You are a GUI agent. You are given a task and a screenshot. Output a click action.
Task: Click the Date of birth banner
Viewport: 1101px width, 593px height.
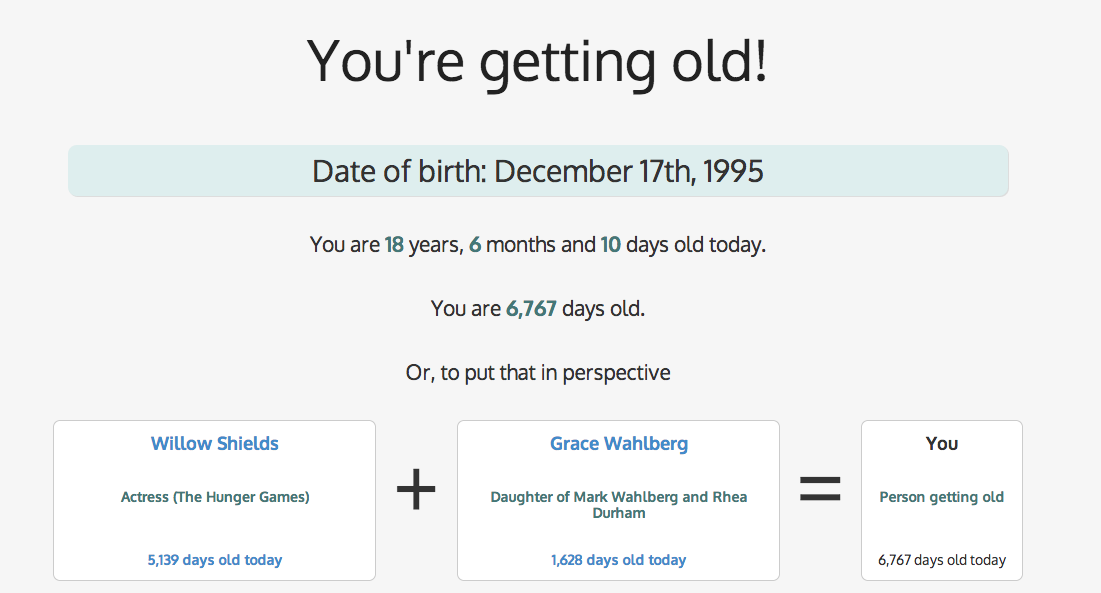point(538,171)
